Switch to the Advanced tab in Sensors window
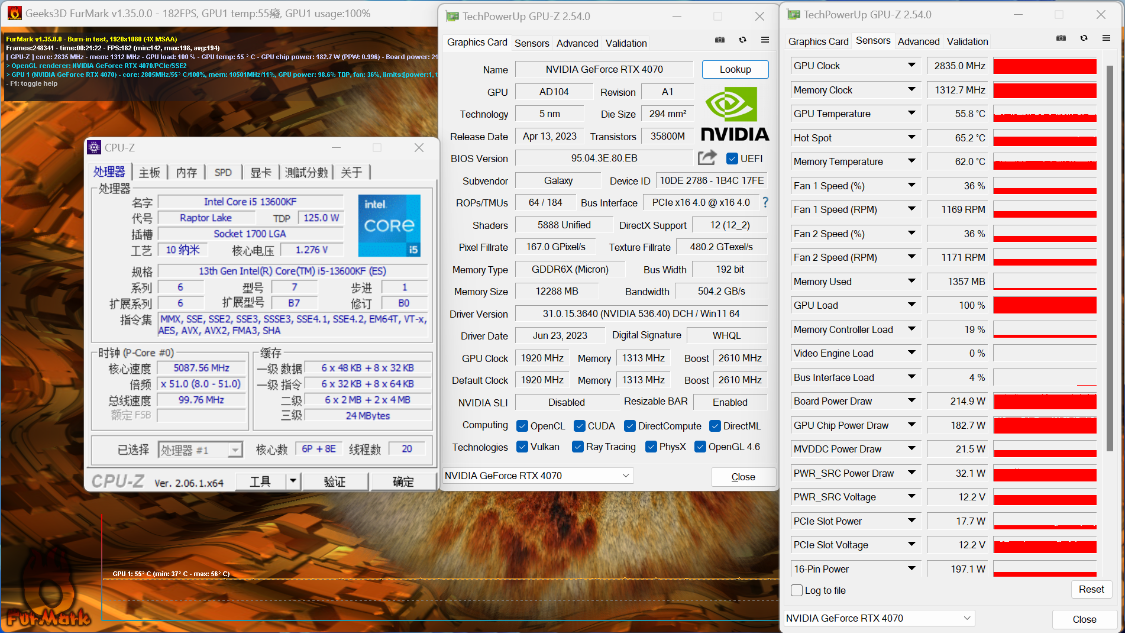 (918, 41)
